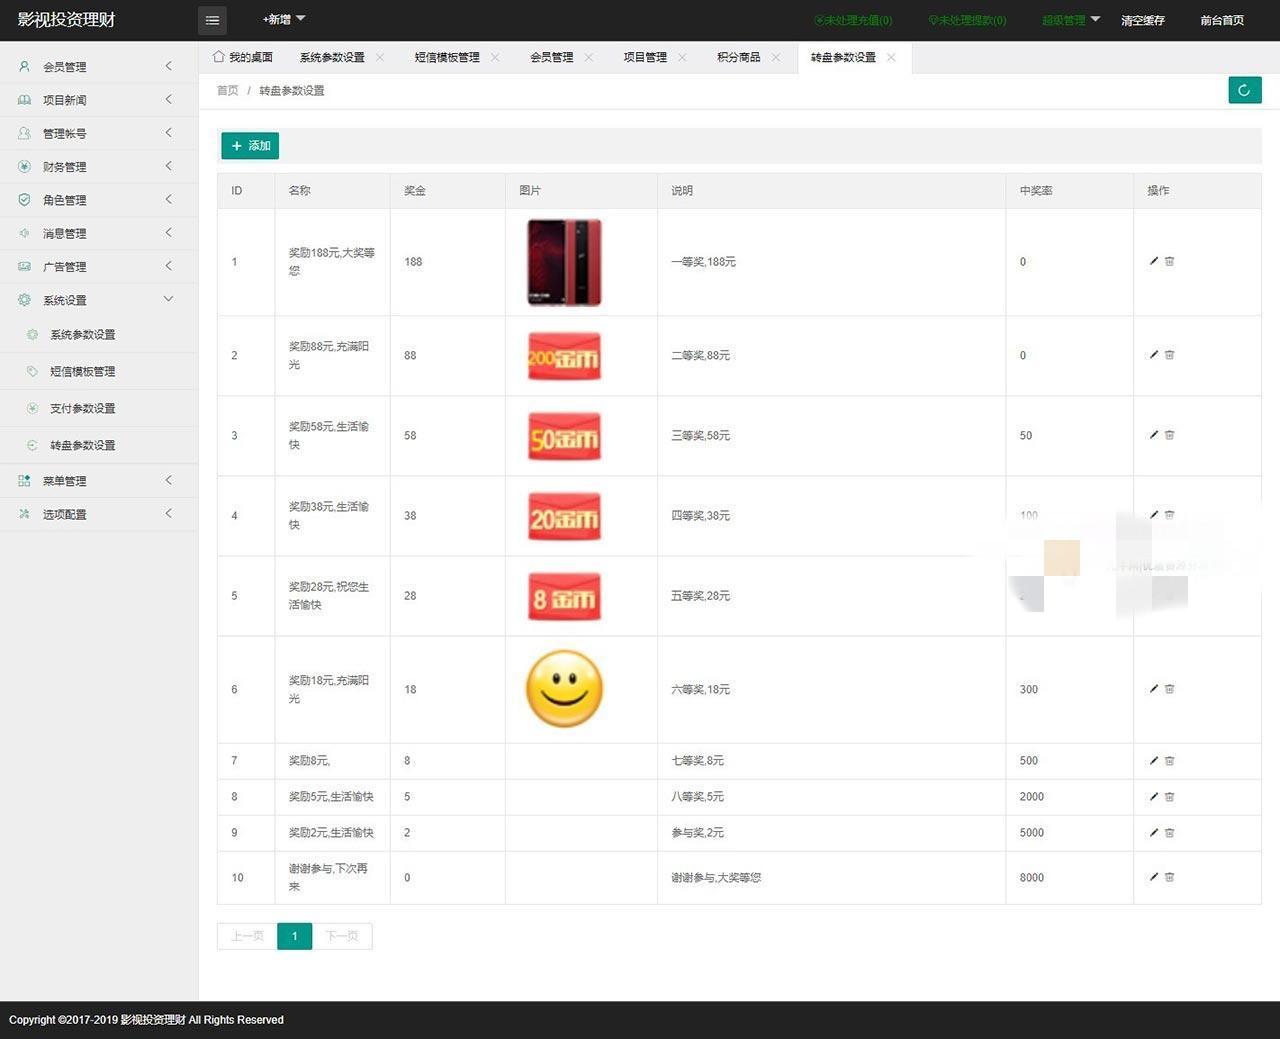1280x1039 pixels.
Task: Edit the 奖励188元 prize with pencil icon
Action: (1154, 261)
